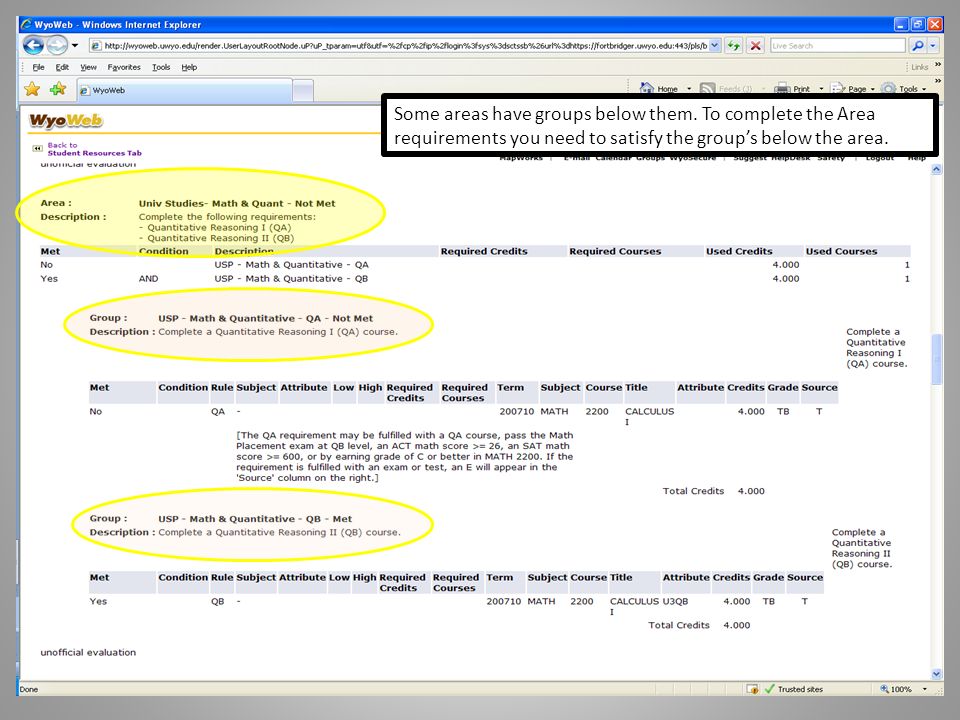Click the WyoWeb logo
960x720 pixels.
66,121
